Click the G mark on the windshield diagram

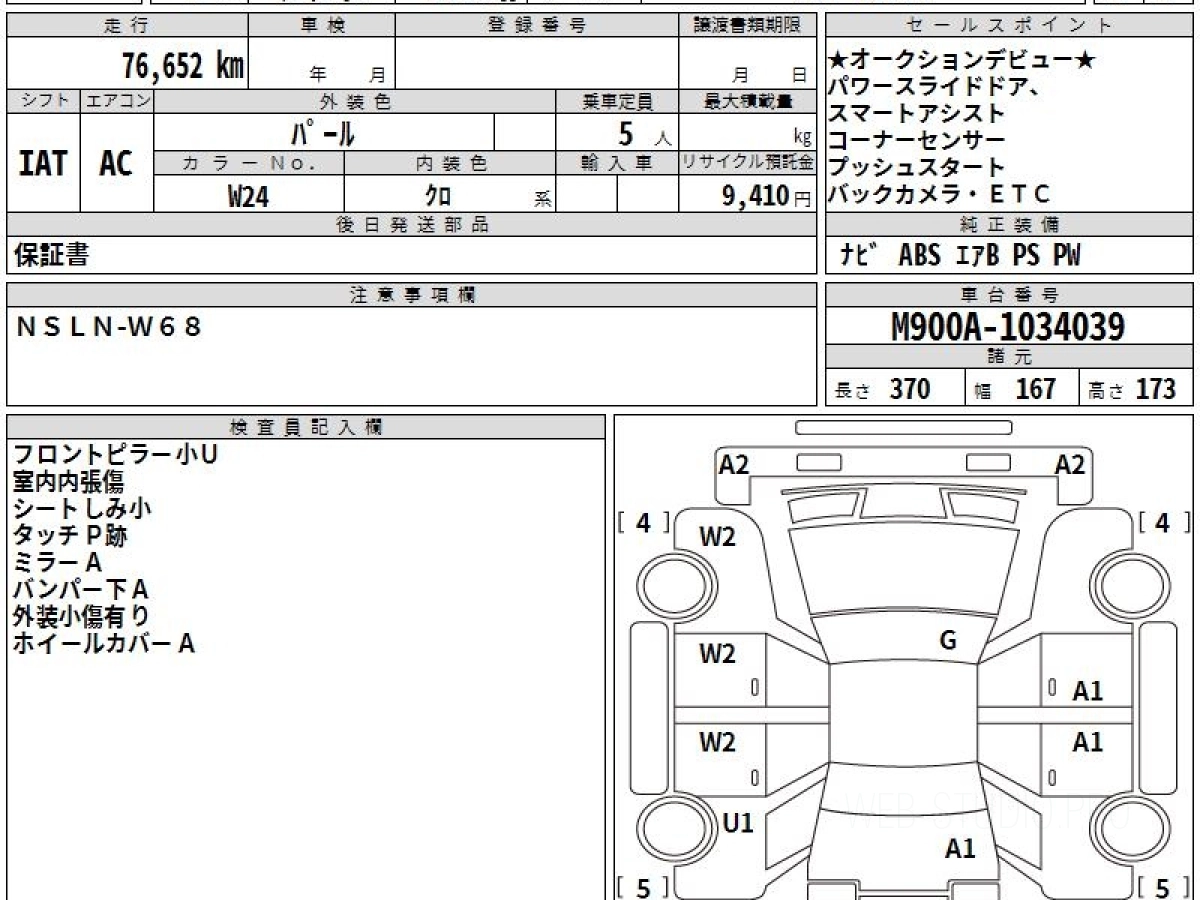click(948, 641)
